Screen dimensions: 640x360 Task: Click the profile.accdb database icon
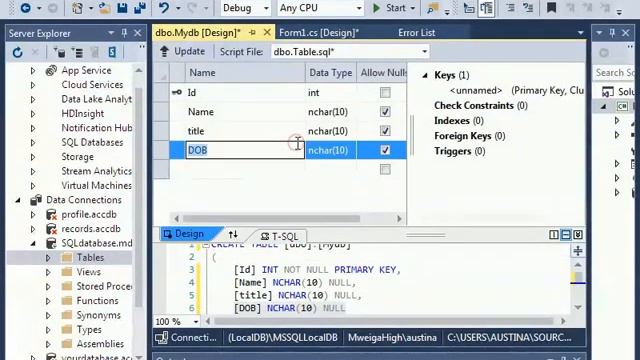pyautogui.click(x=51, y=214)
